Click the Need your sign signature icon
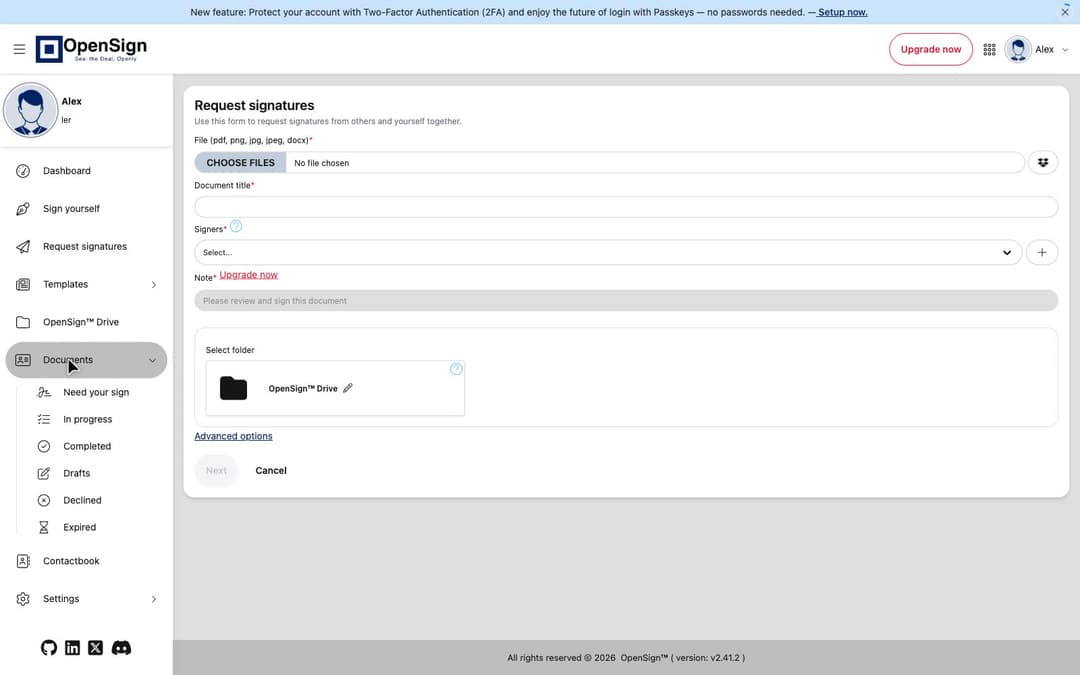Screen dimensions: 1080x675 [x=43, y=393]
